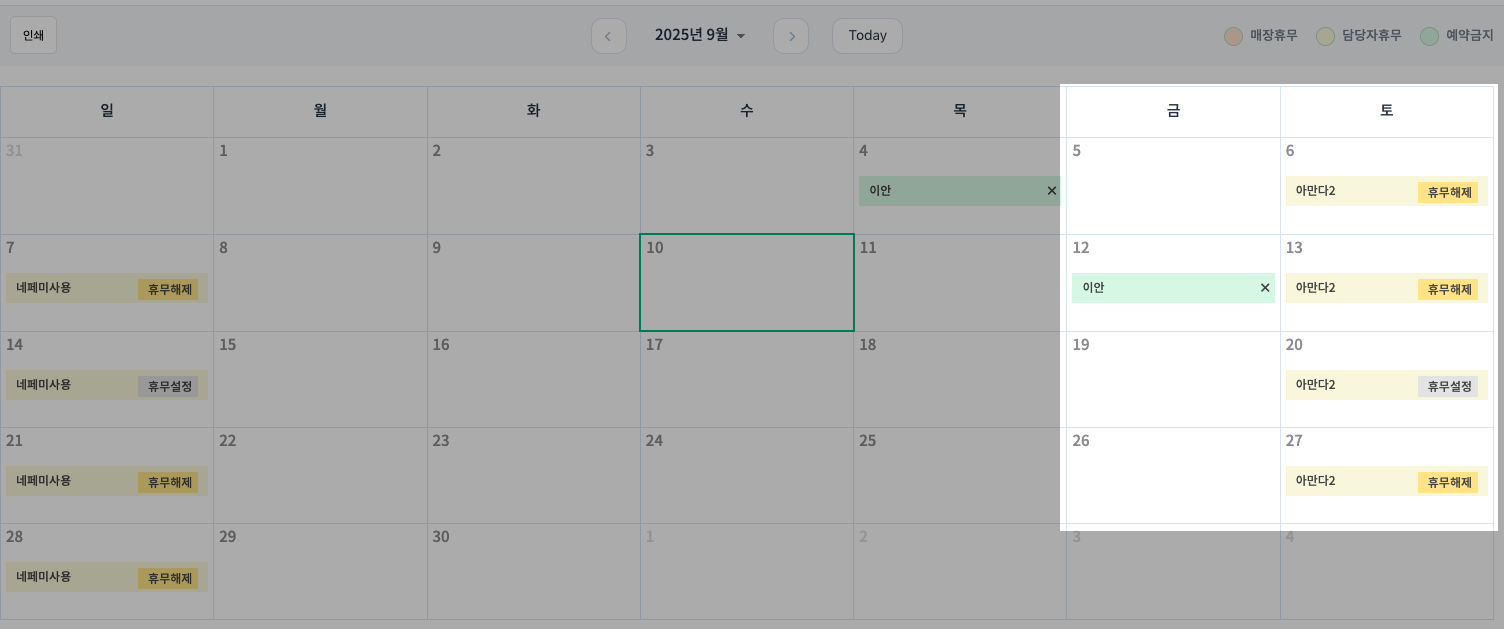
Task: Toggle 휴무해제 for 아만다2 on the 13th
Action: (1448, 289)
